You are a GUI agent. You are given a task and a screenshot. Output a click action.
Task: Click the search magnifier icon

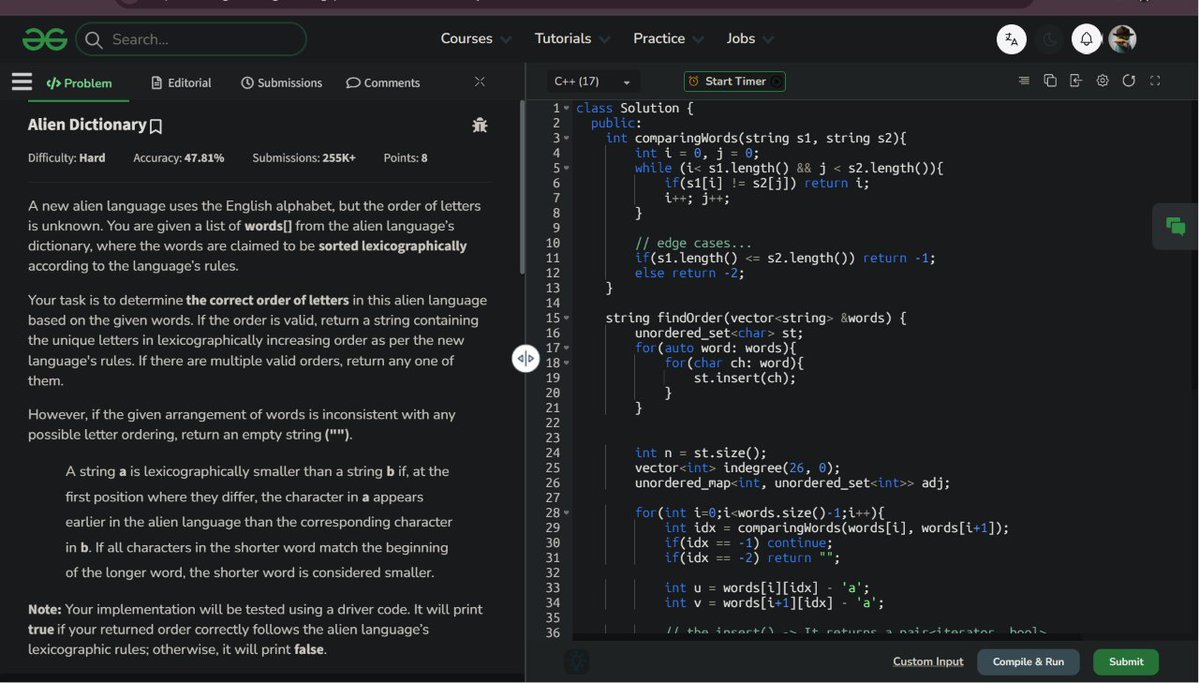tap(93, 40)
